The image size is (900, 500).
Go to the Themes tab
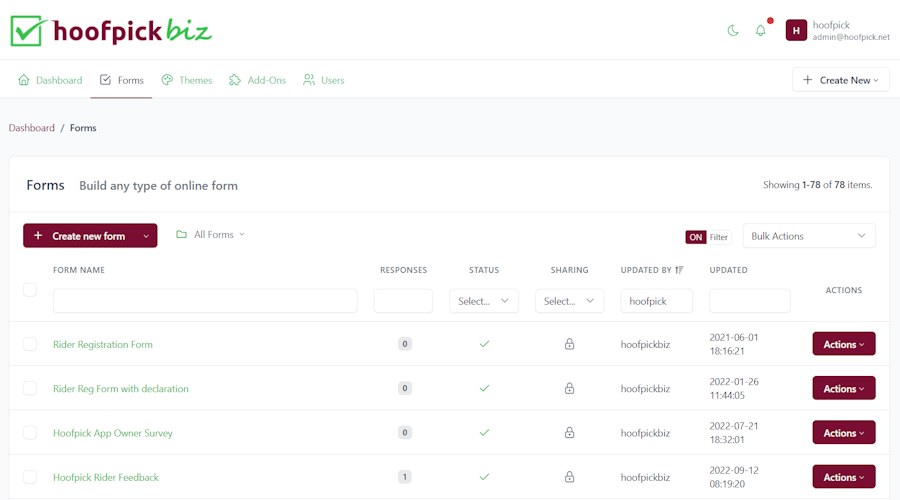pos(187,80)
